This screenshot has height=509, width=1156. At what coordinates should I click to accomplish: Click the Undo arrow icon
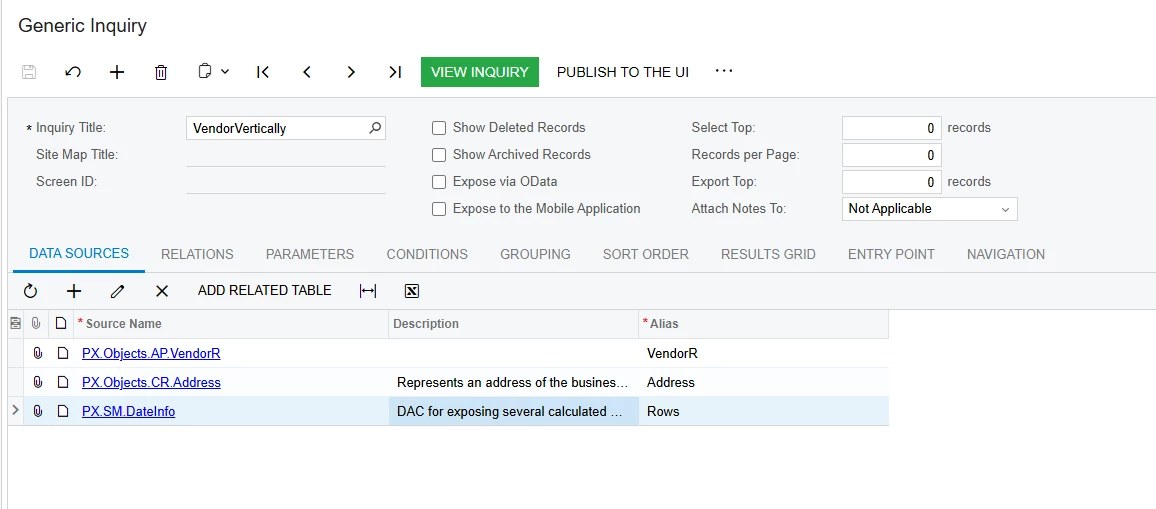coord(73,72)
